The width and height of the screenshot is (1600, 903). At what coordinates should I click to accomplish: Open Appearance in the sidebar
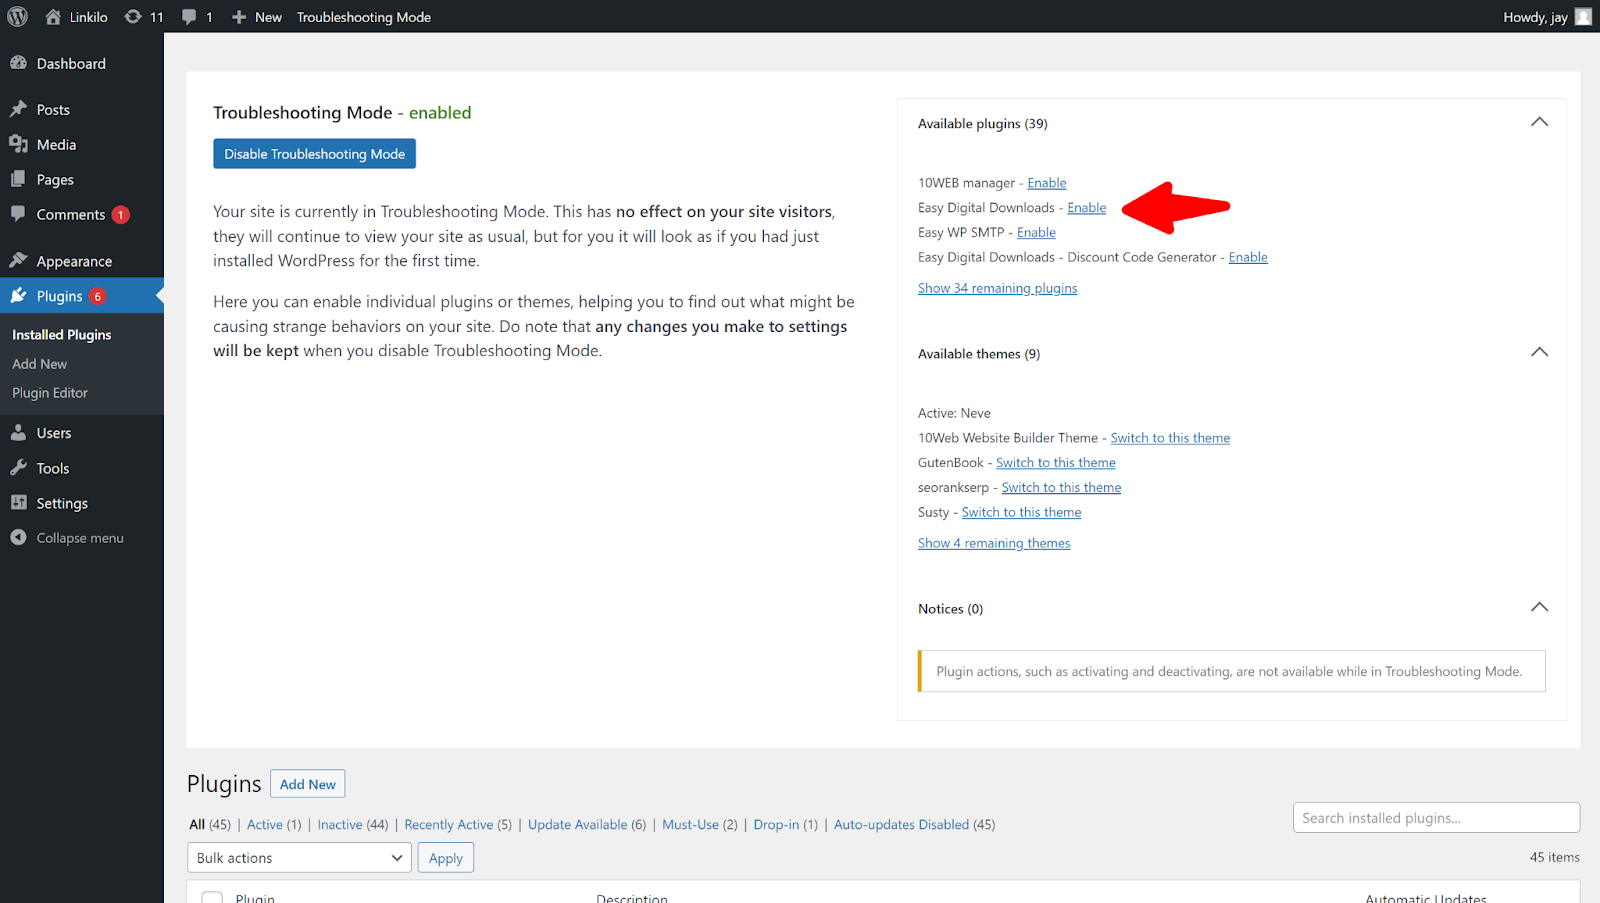74,261
